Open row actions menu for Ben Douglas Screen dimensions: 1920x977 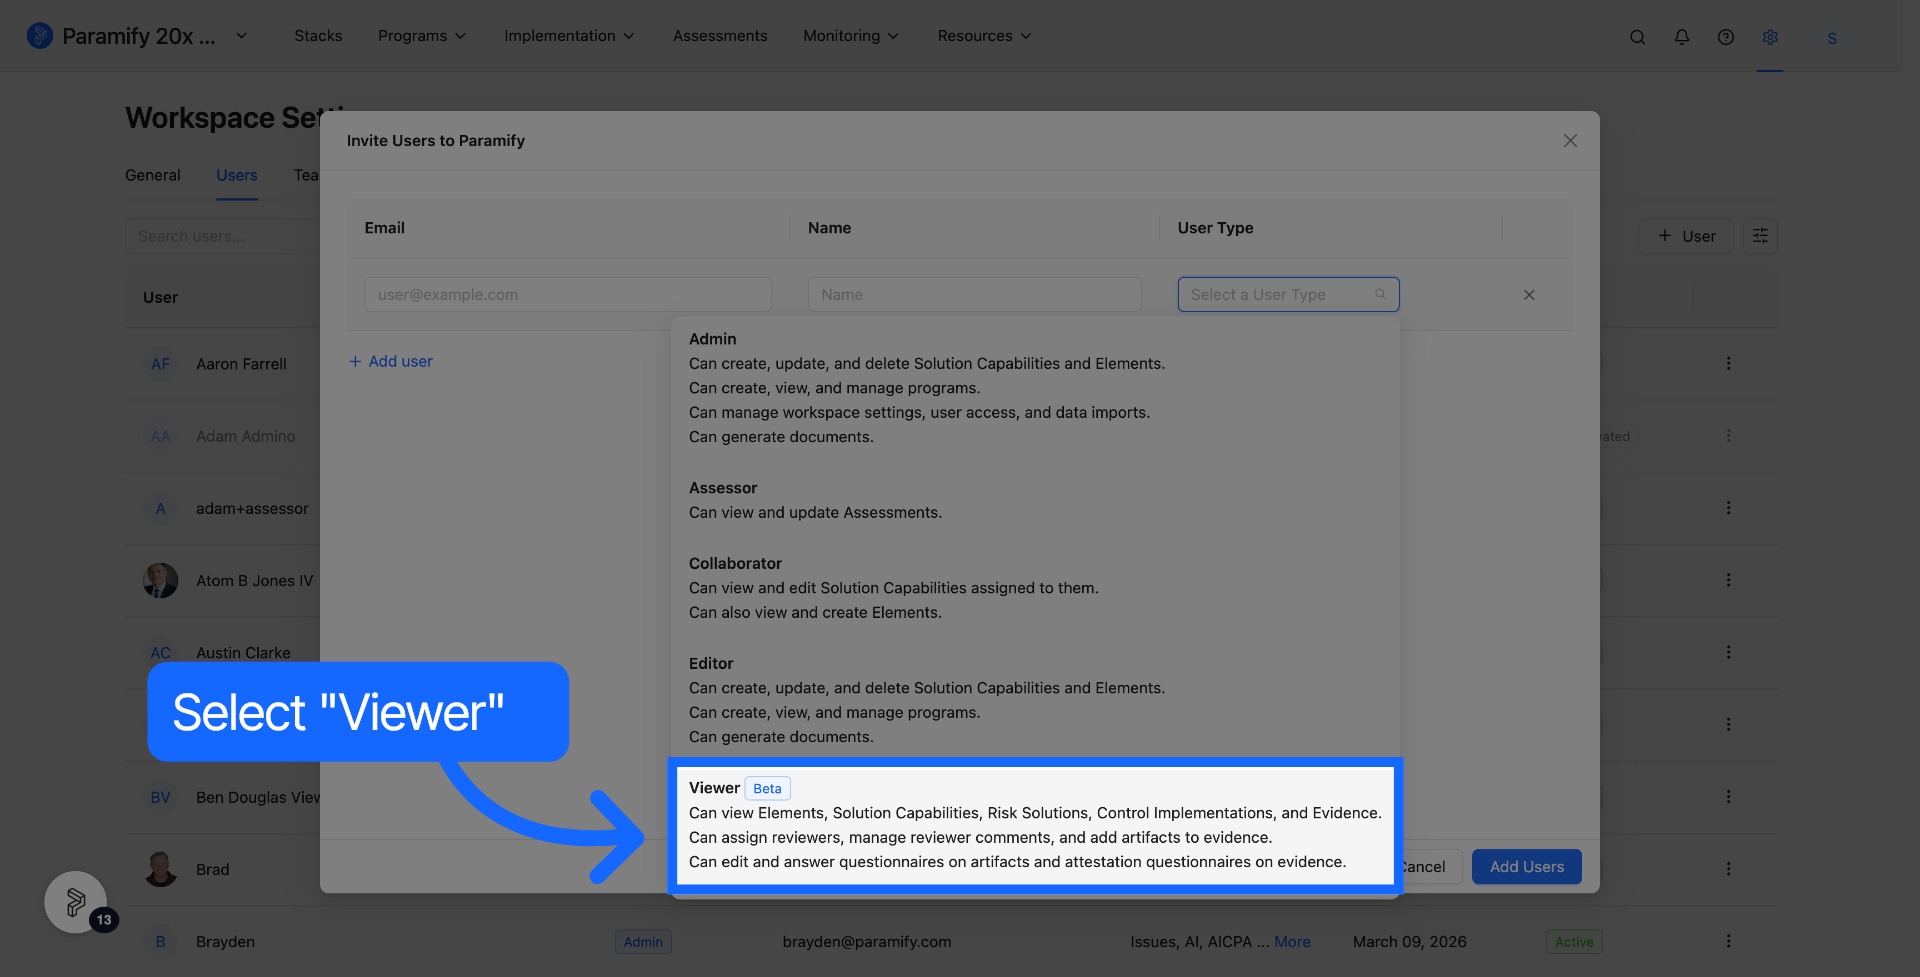point(1728,797)
